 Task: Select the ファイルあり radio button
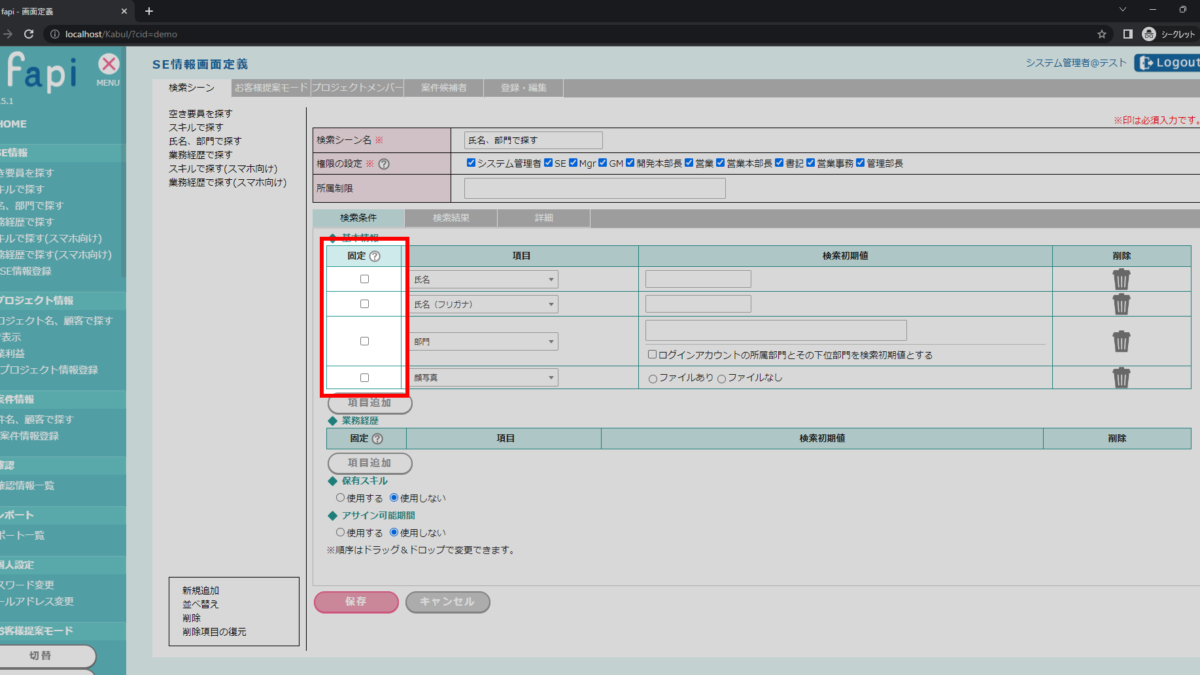(x=653, y=378)
